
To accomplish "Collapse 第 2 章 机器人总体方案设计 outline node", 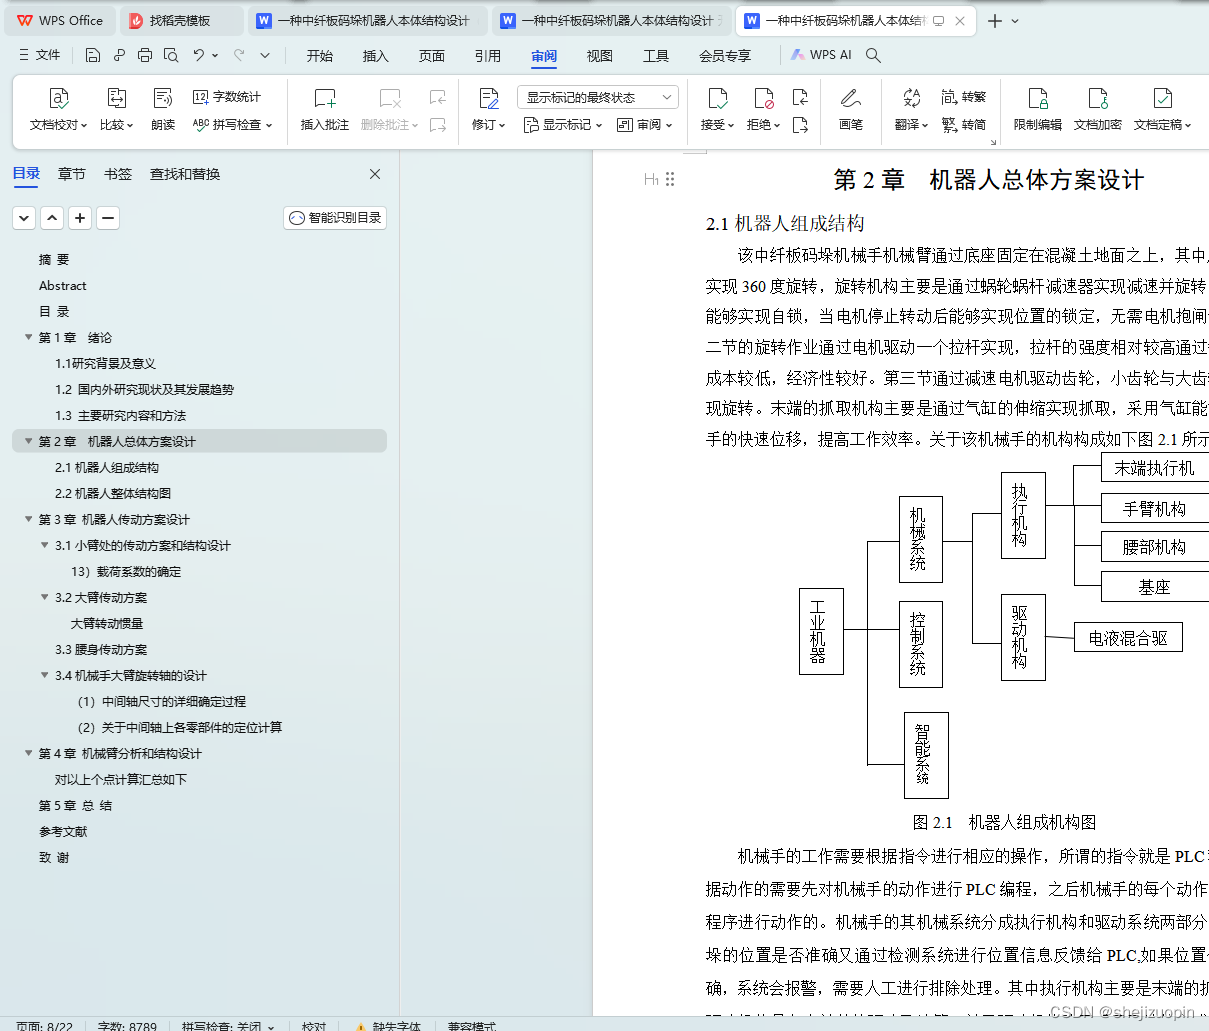I will (29, 441).
